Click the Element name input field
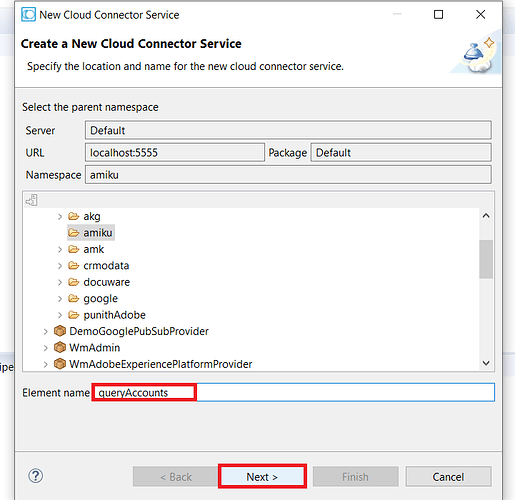515x500 pixels. pos(293,392)
